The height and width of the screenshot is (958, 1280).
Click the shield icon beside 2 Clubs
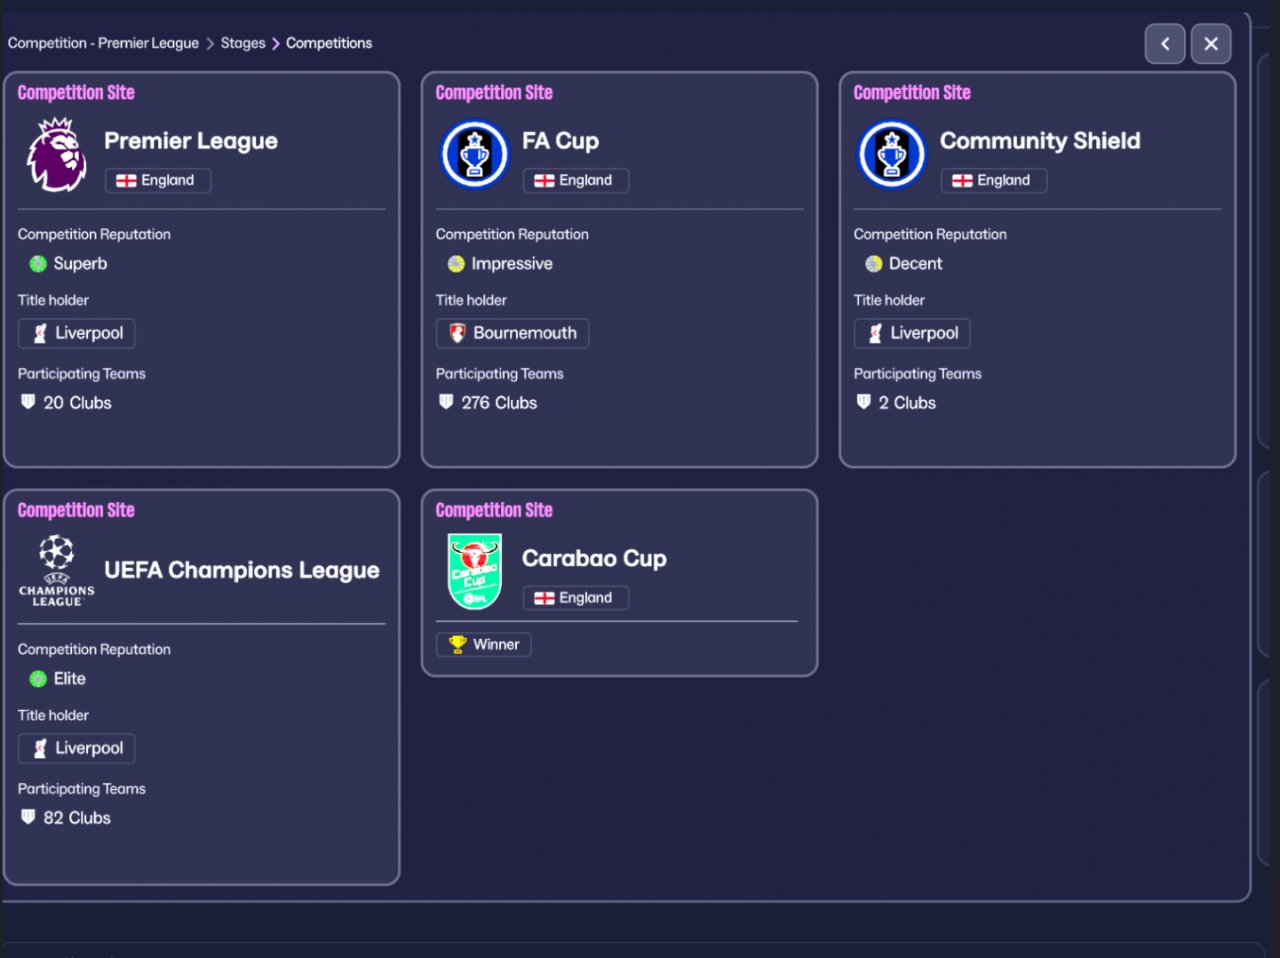point(864,402)
